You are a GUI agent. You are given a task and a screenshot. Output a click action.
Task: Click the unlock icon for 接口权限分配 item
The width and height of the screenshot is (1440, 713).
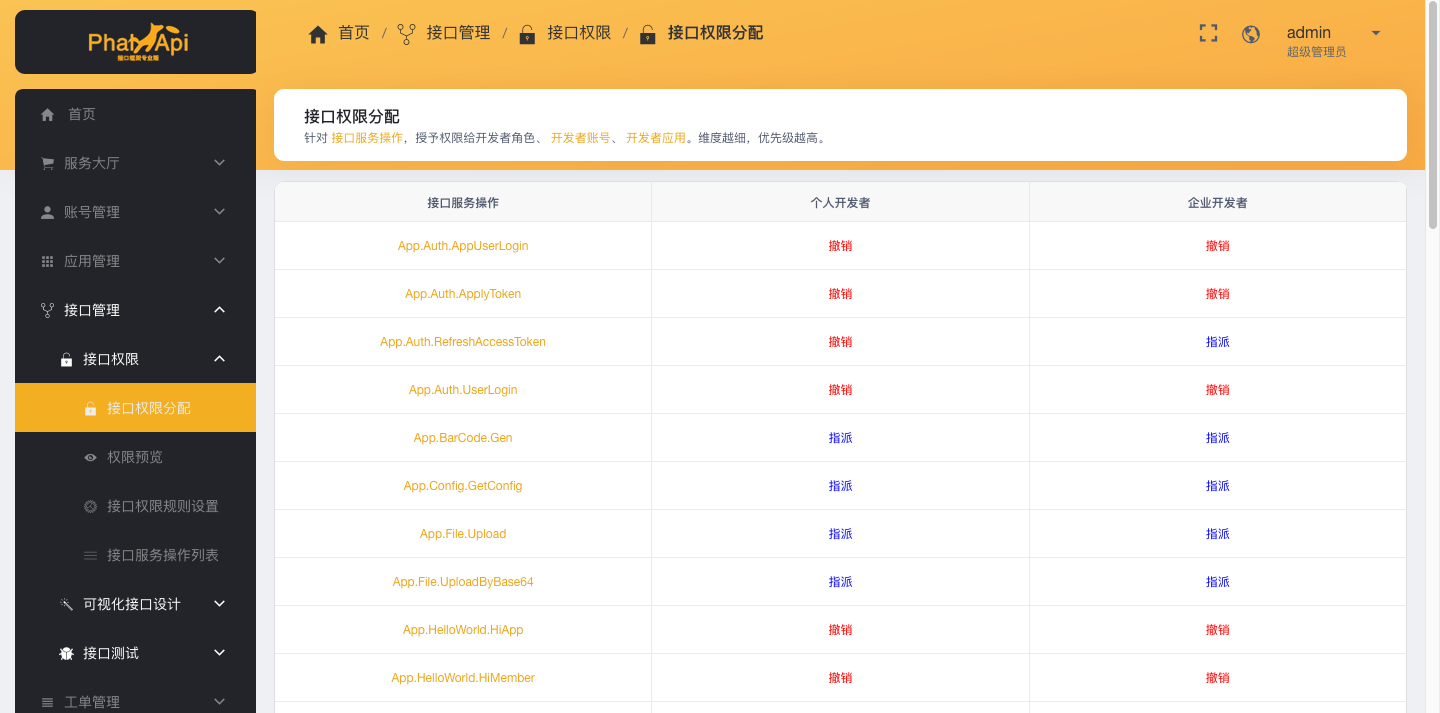click(90, 409)
